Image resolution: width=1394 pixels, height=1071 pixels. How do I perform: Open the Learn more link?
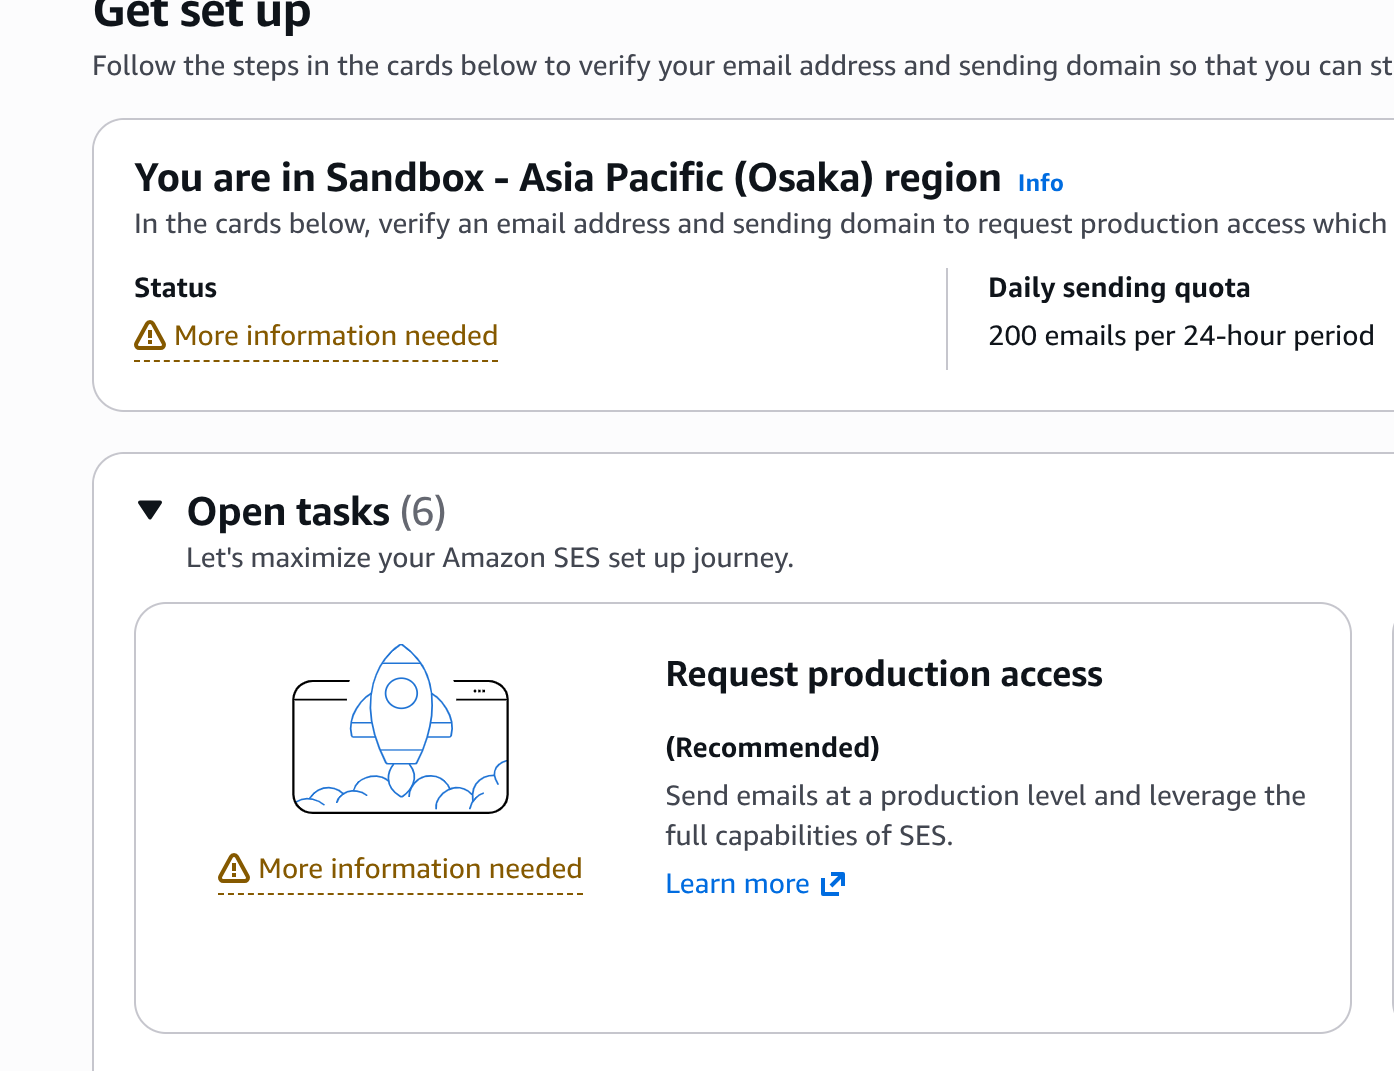(737, 884)
